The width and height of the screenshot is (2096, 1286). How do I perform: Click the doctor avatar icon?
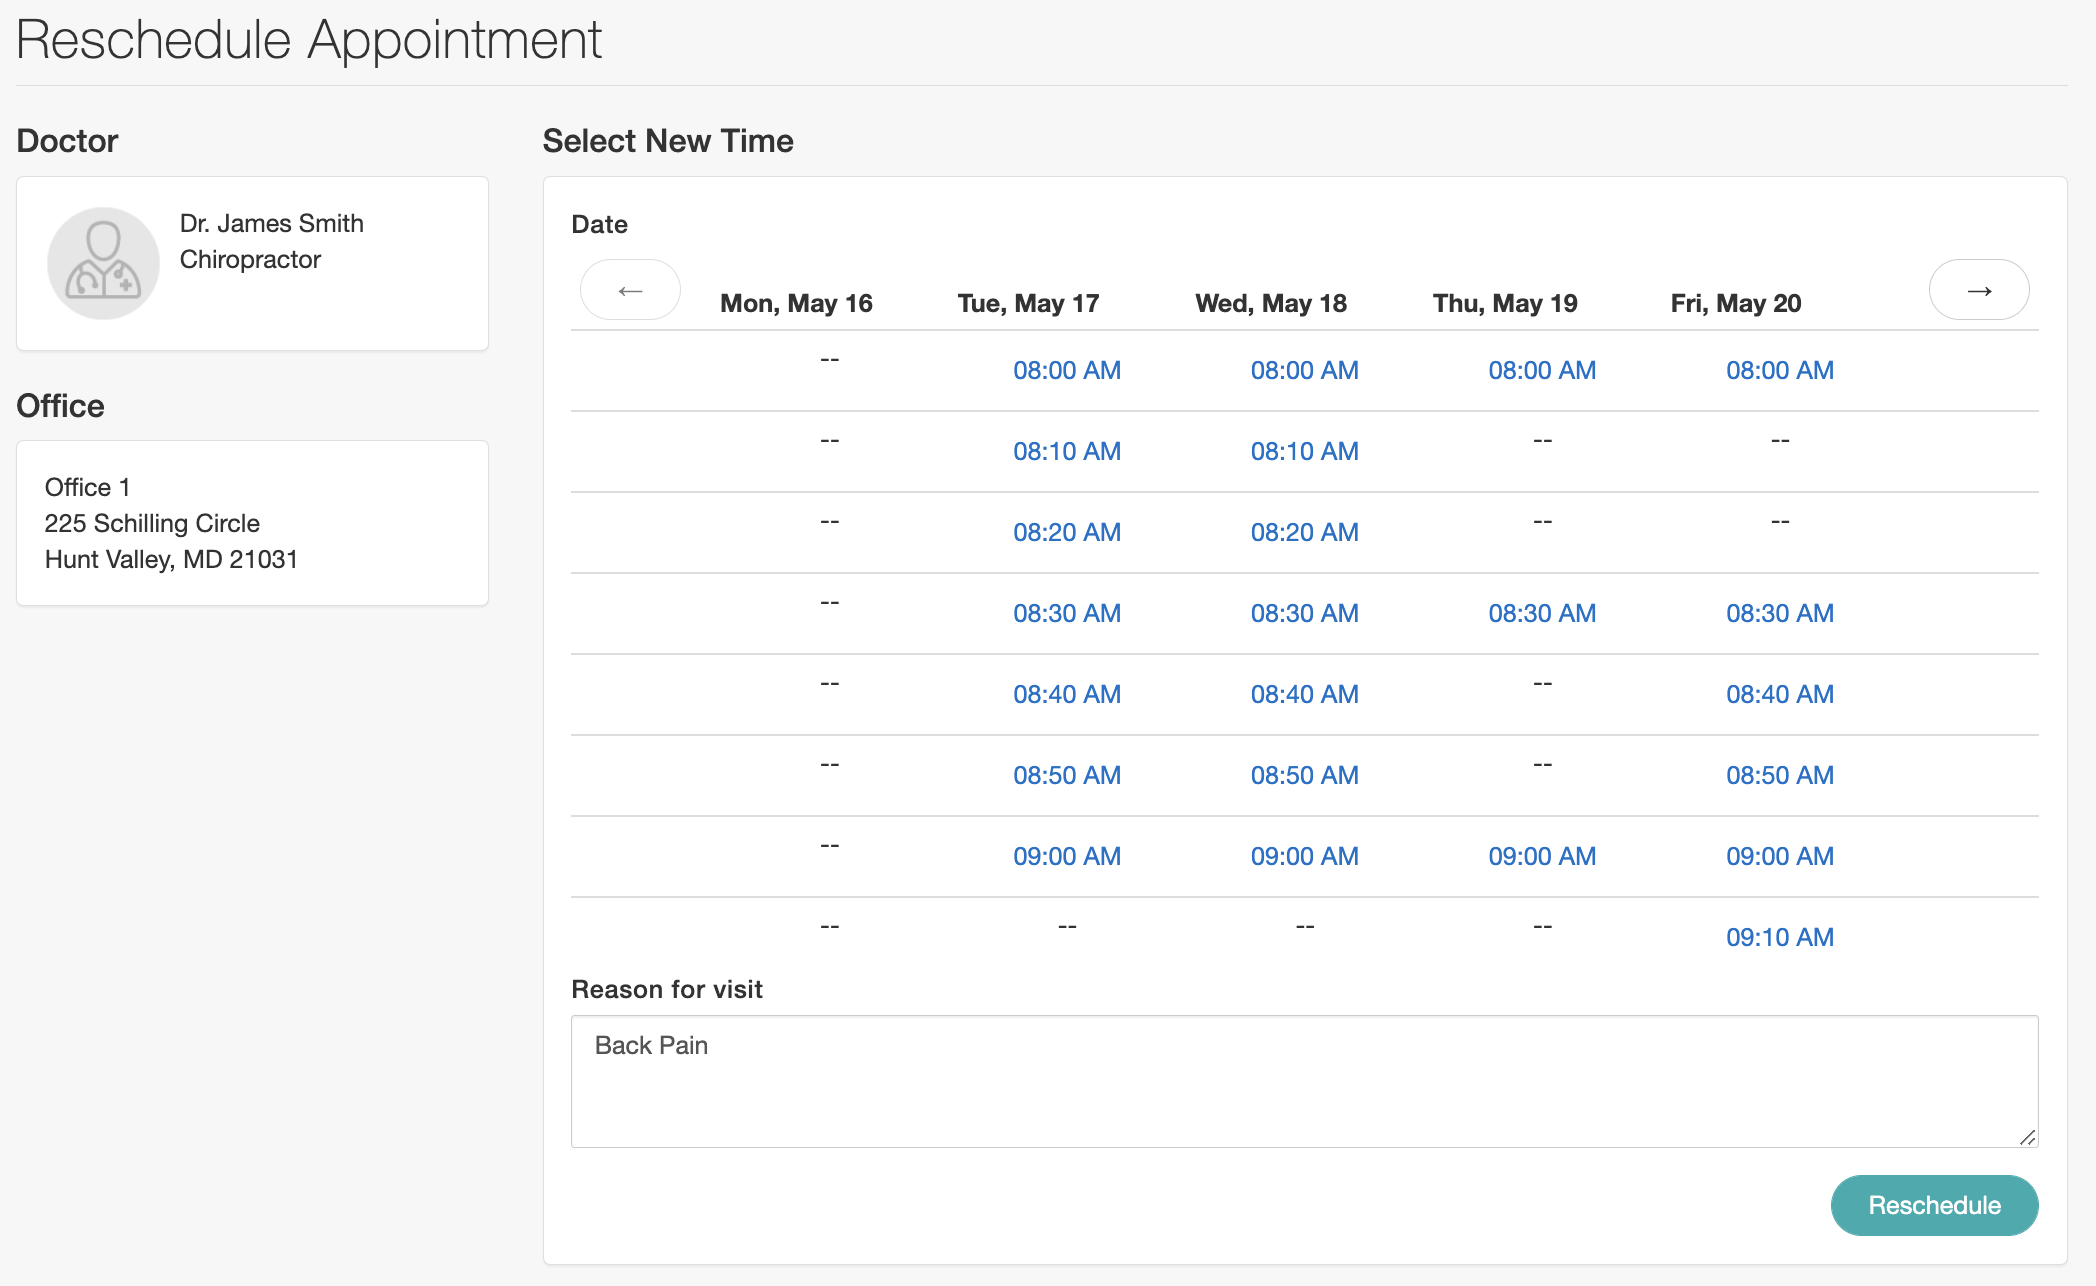pos(103,263)
